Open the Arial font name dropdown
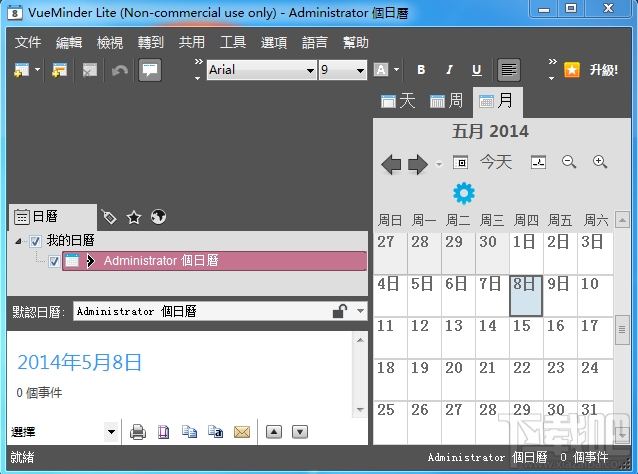The image size is (638, 474). pyautogui.click(x=262, y=70)
